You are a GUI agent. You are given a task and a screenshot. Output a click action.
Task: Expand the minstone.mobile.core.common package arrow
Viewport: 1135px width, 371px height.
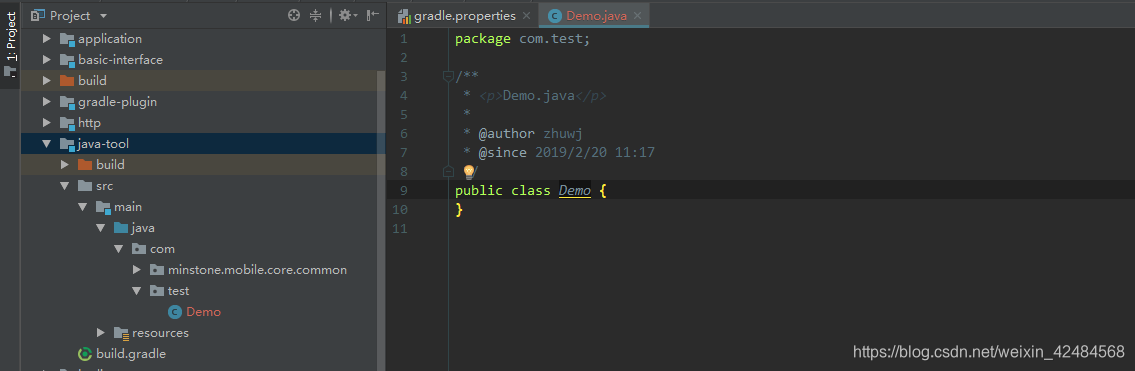pyautogui.click(x=138, y=270)
